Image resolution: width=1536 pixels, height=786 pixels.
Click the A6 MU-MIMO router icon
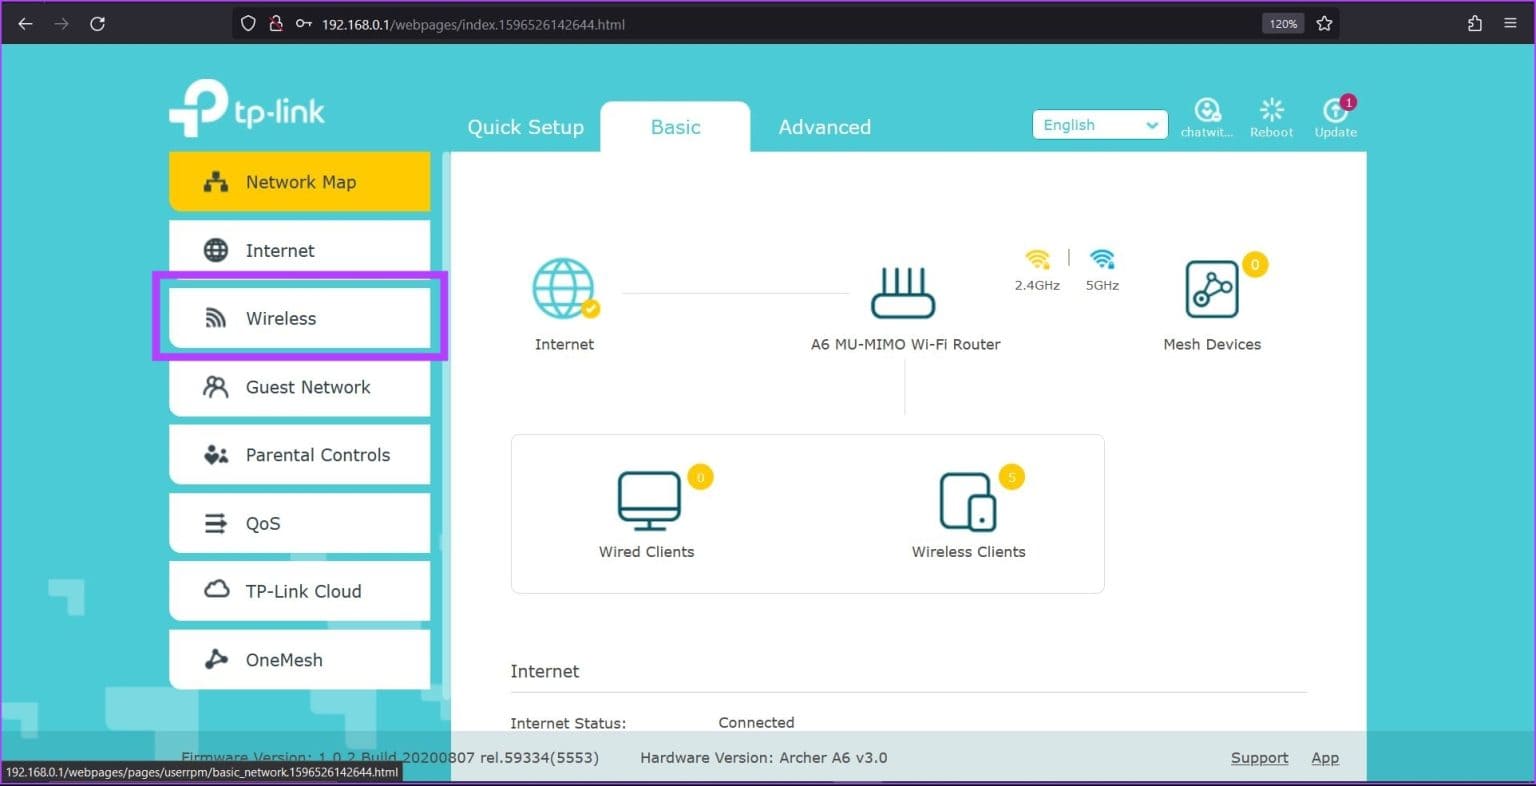coord(903,292)
